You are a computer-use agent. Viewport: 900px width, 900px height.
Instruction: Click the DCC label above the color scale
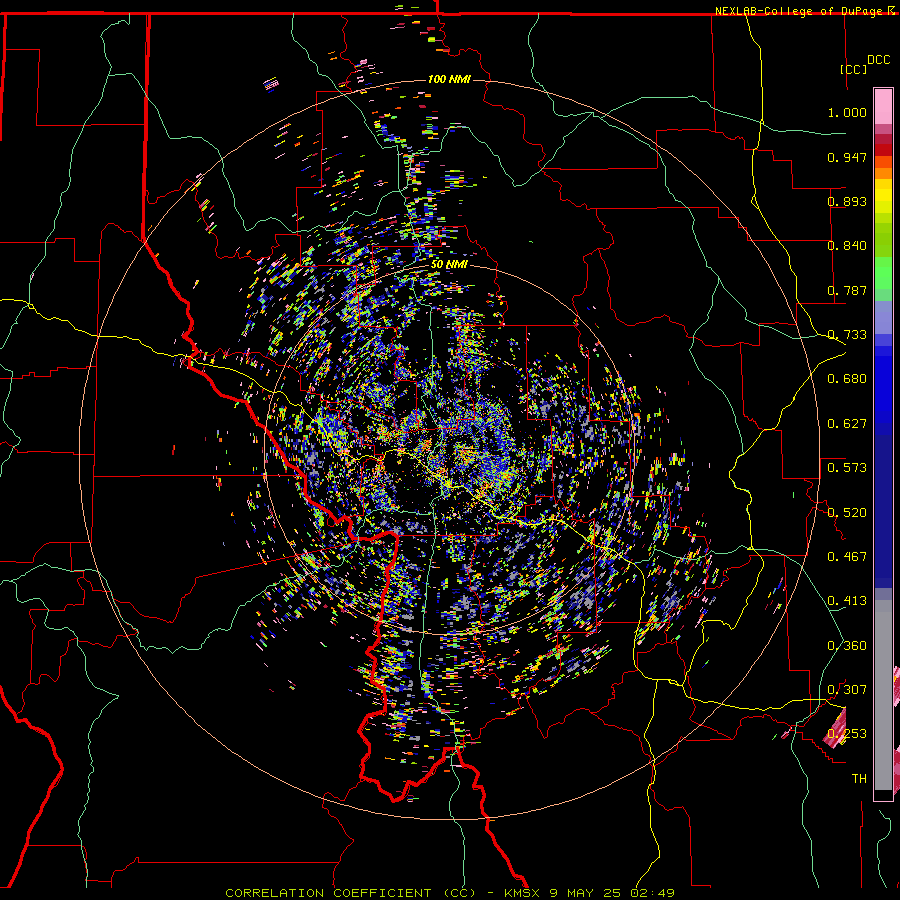click(878, 60)
